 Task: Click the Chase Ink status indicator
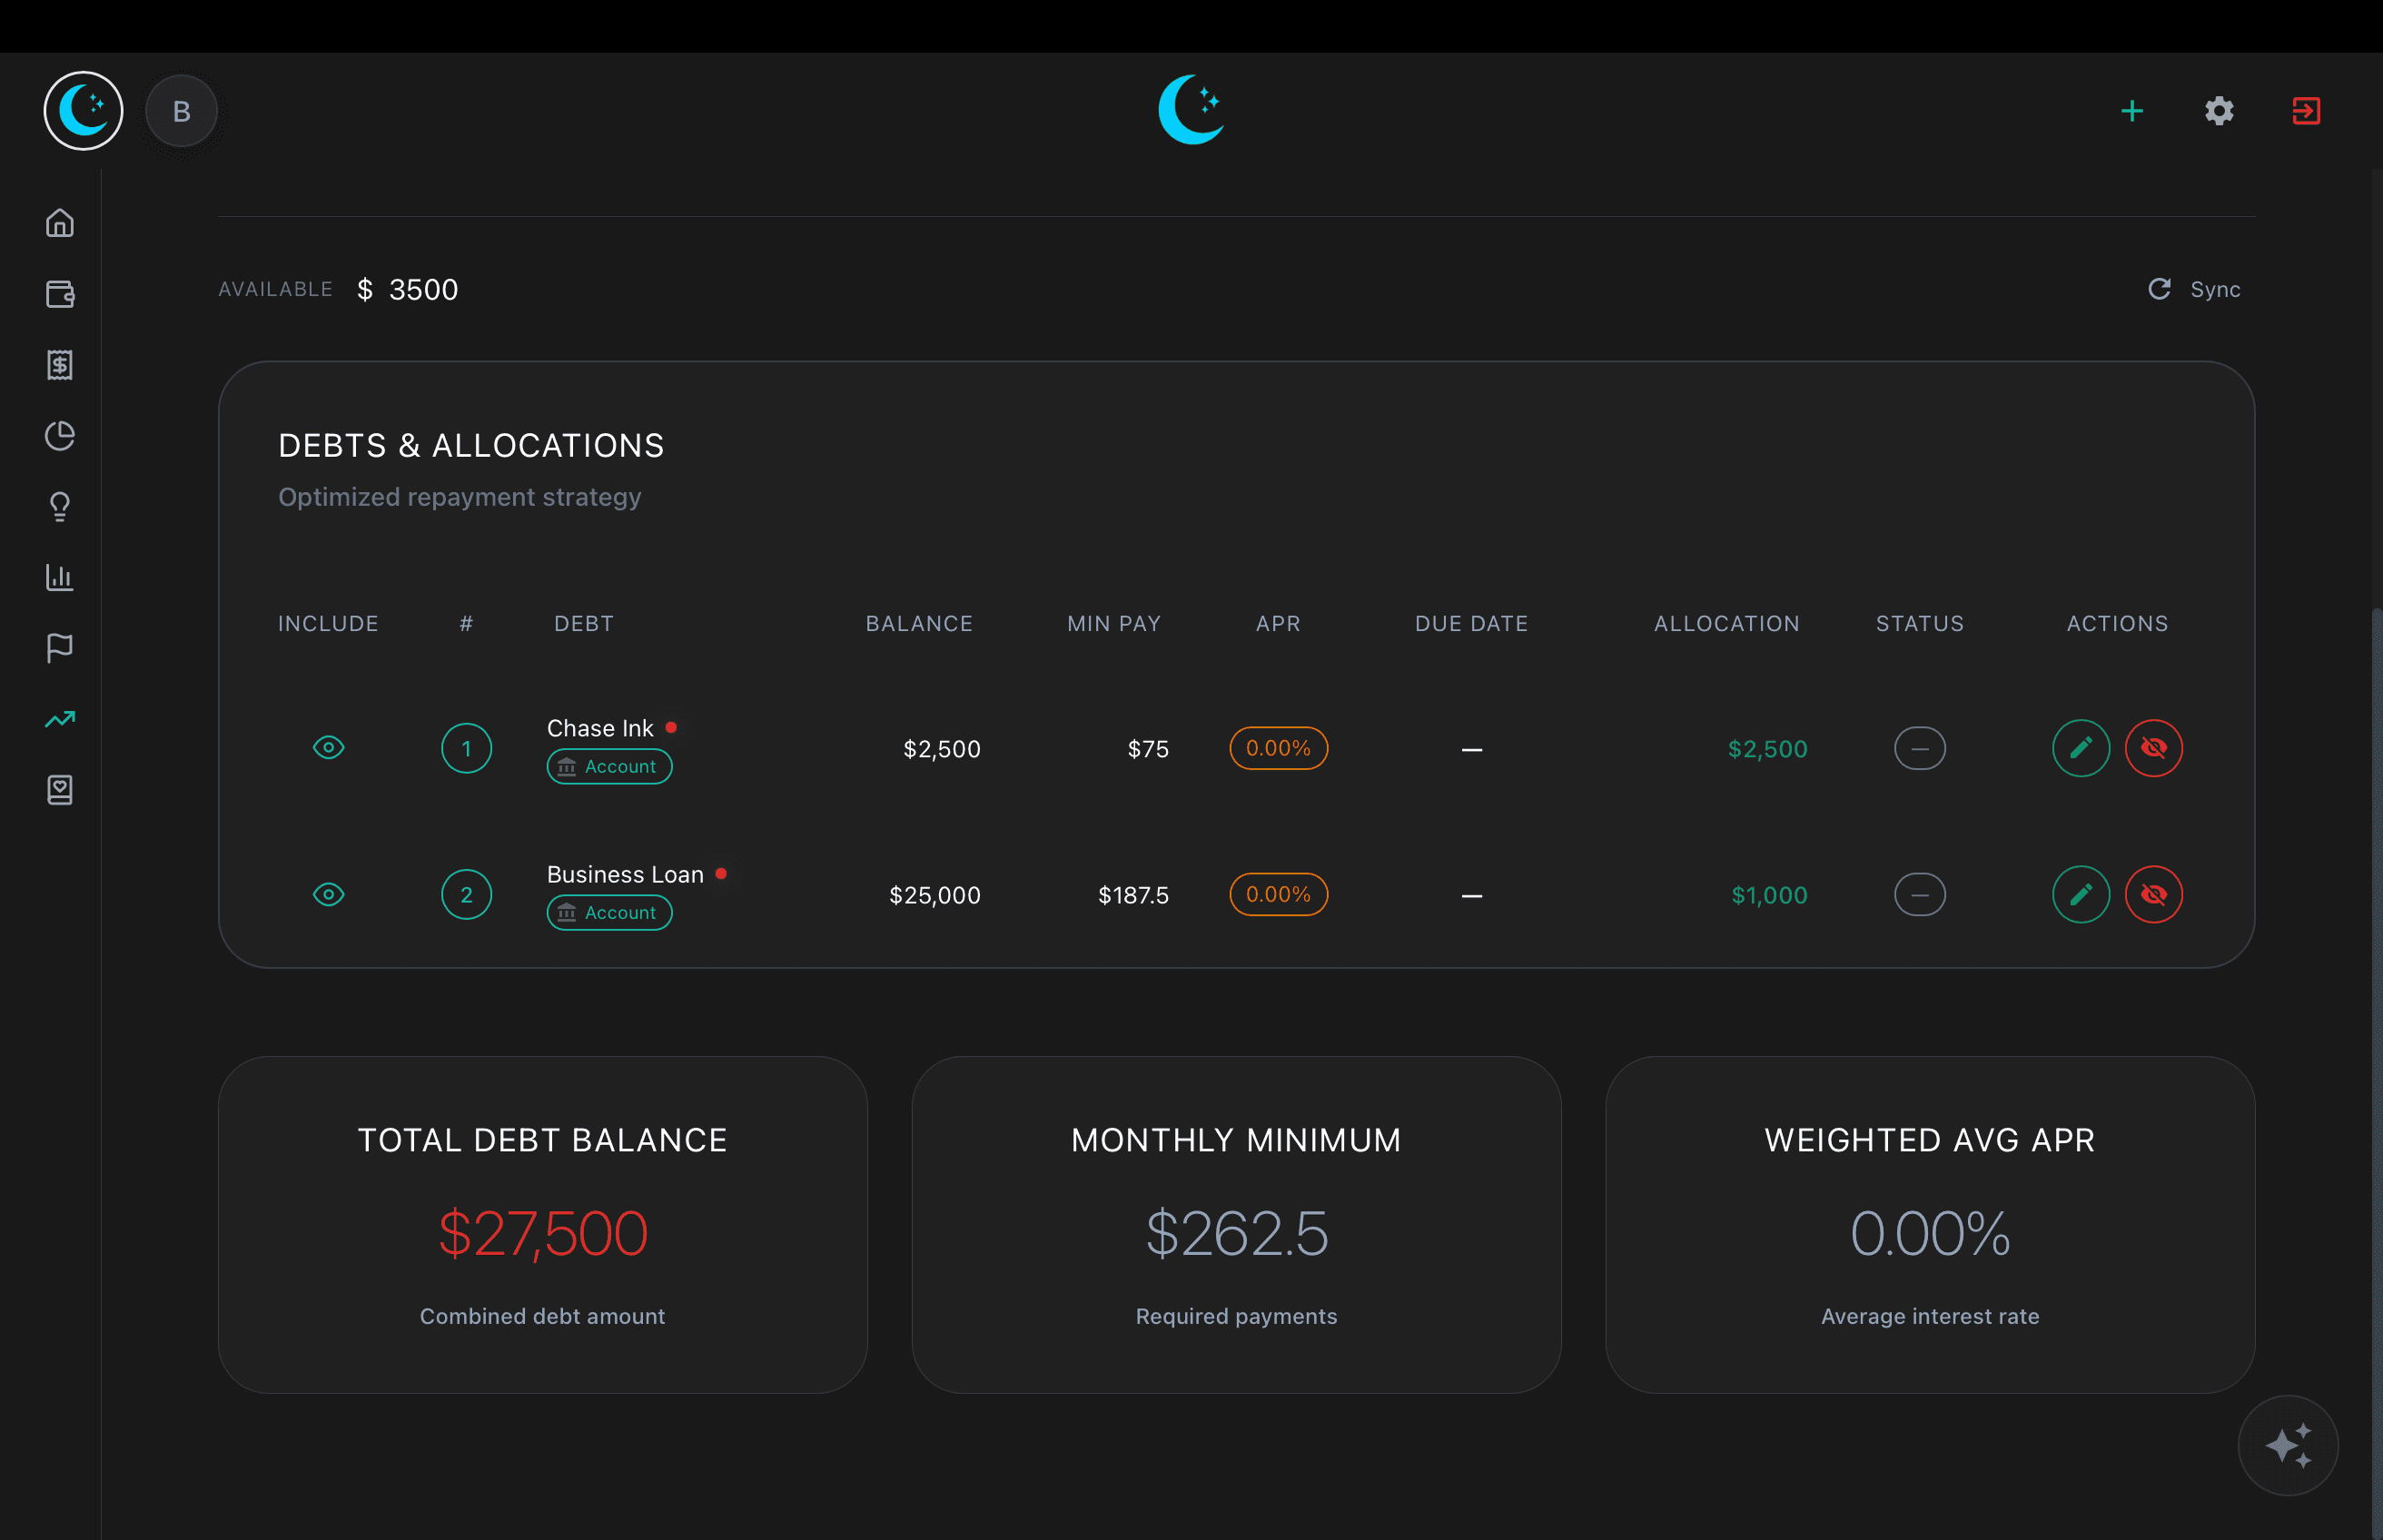(1919, 748)
